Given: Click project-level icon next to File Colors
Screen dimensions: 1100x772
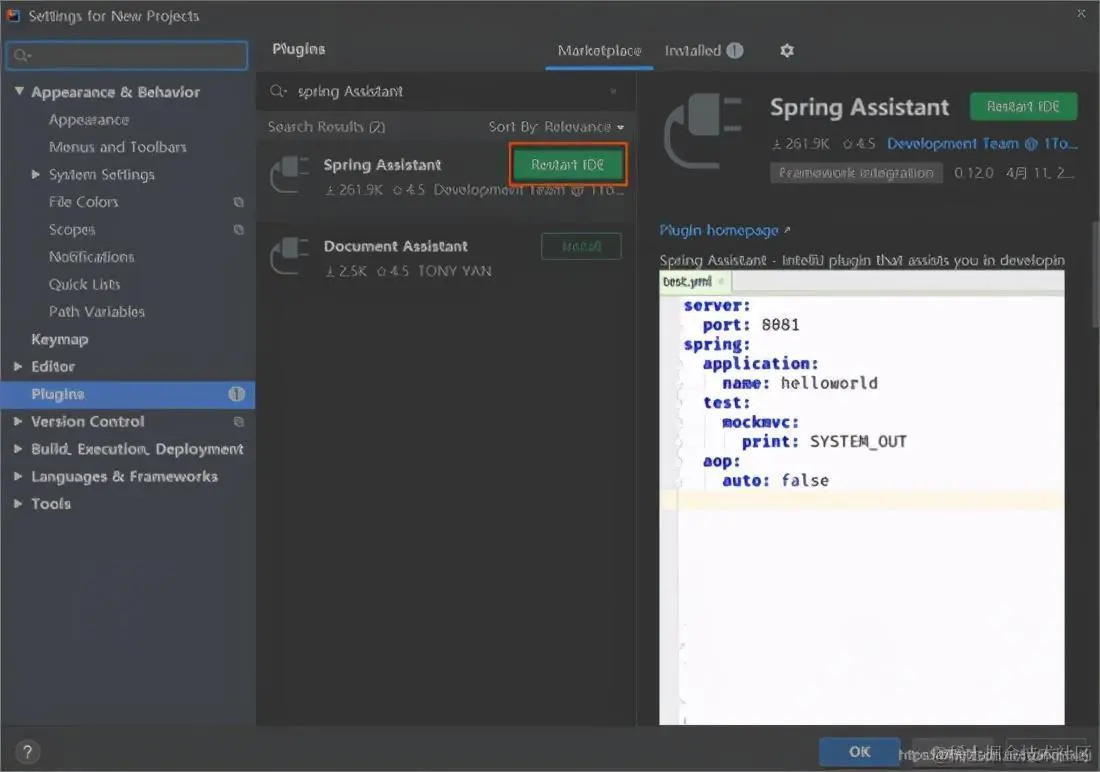Looking at the screenshot, I should pos(239,202).
